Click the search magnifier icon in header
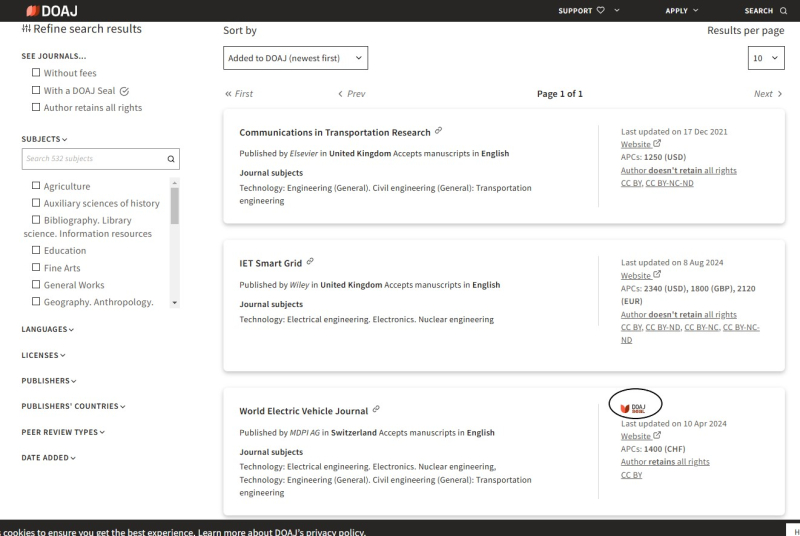The image size is (800, 536). (783, 11)
